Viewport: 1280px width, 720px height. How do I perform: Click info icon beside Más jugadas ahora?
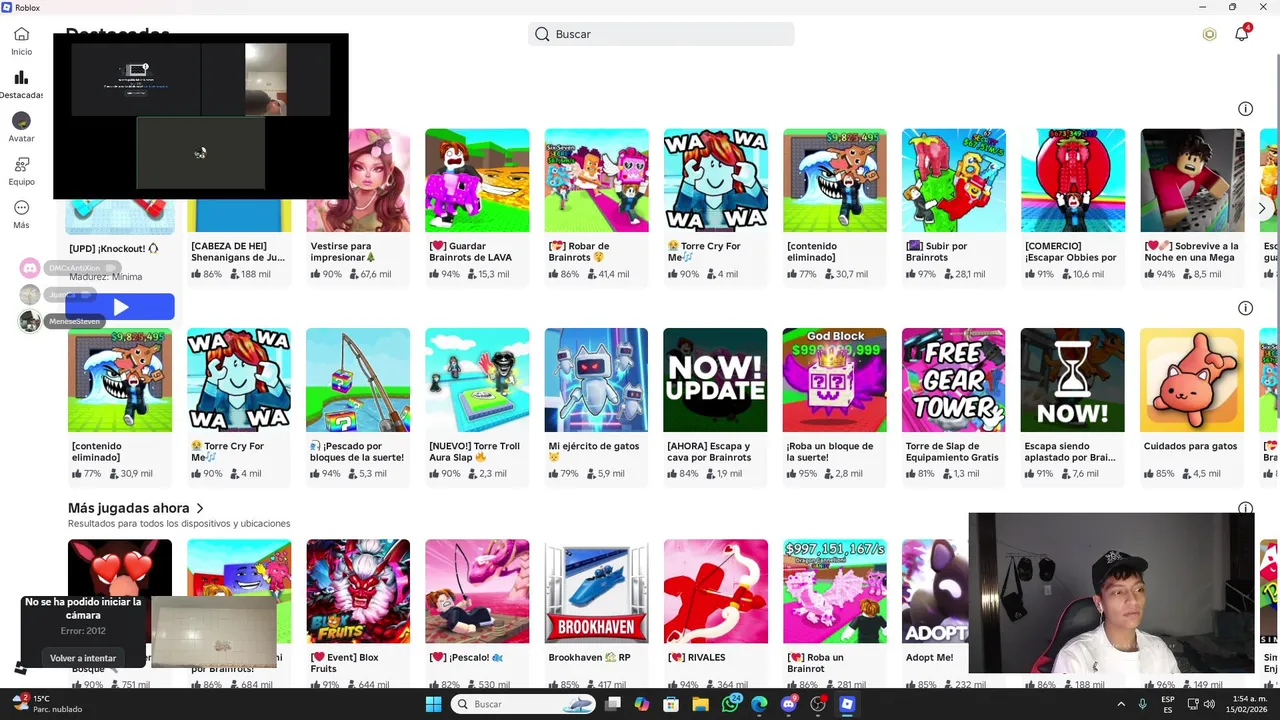click(1245, 509)
